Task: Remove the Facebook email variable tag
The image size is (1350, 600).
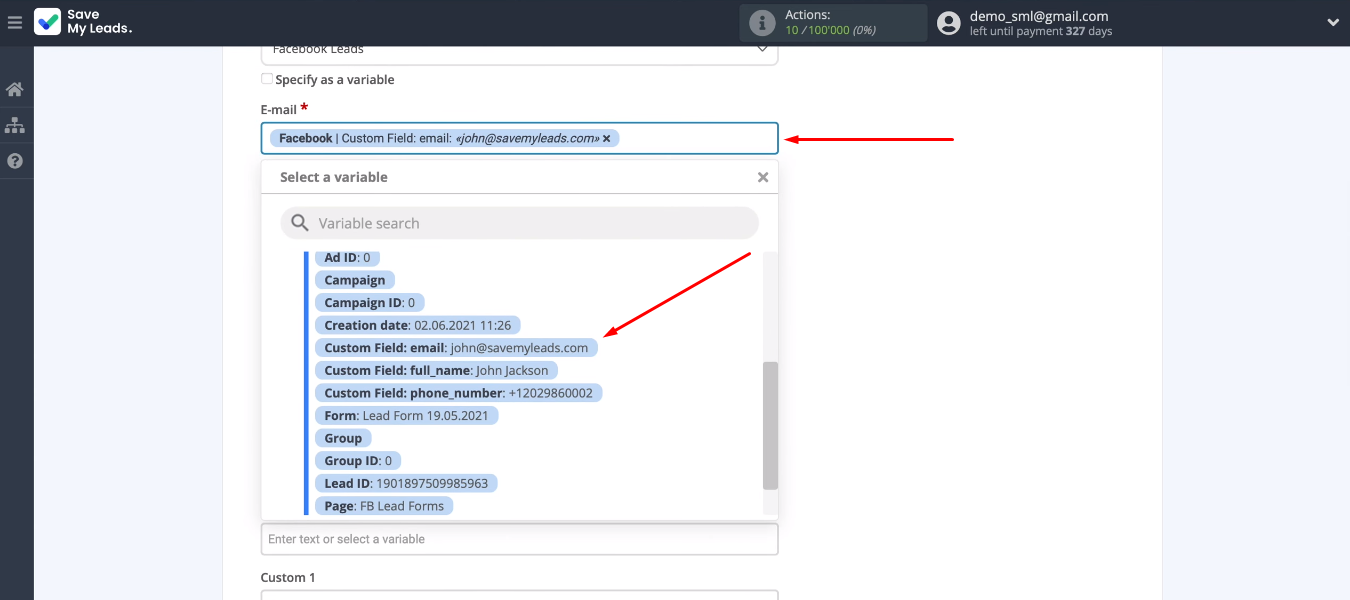Action: tap(606, 139)
